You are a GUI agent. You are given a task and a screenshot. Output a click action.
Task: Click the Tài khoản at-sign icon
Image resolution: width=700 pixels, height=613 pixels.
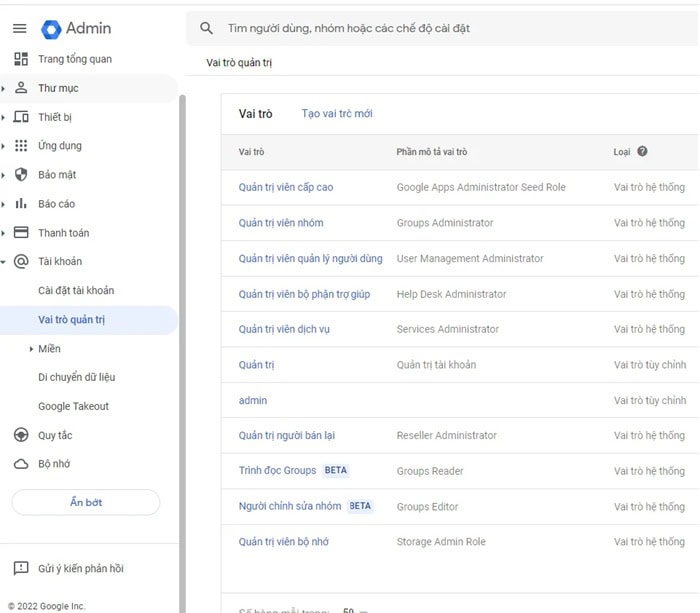(21, 261)
